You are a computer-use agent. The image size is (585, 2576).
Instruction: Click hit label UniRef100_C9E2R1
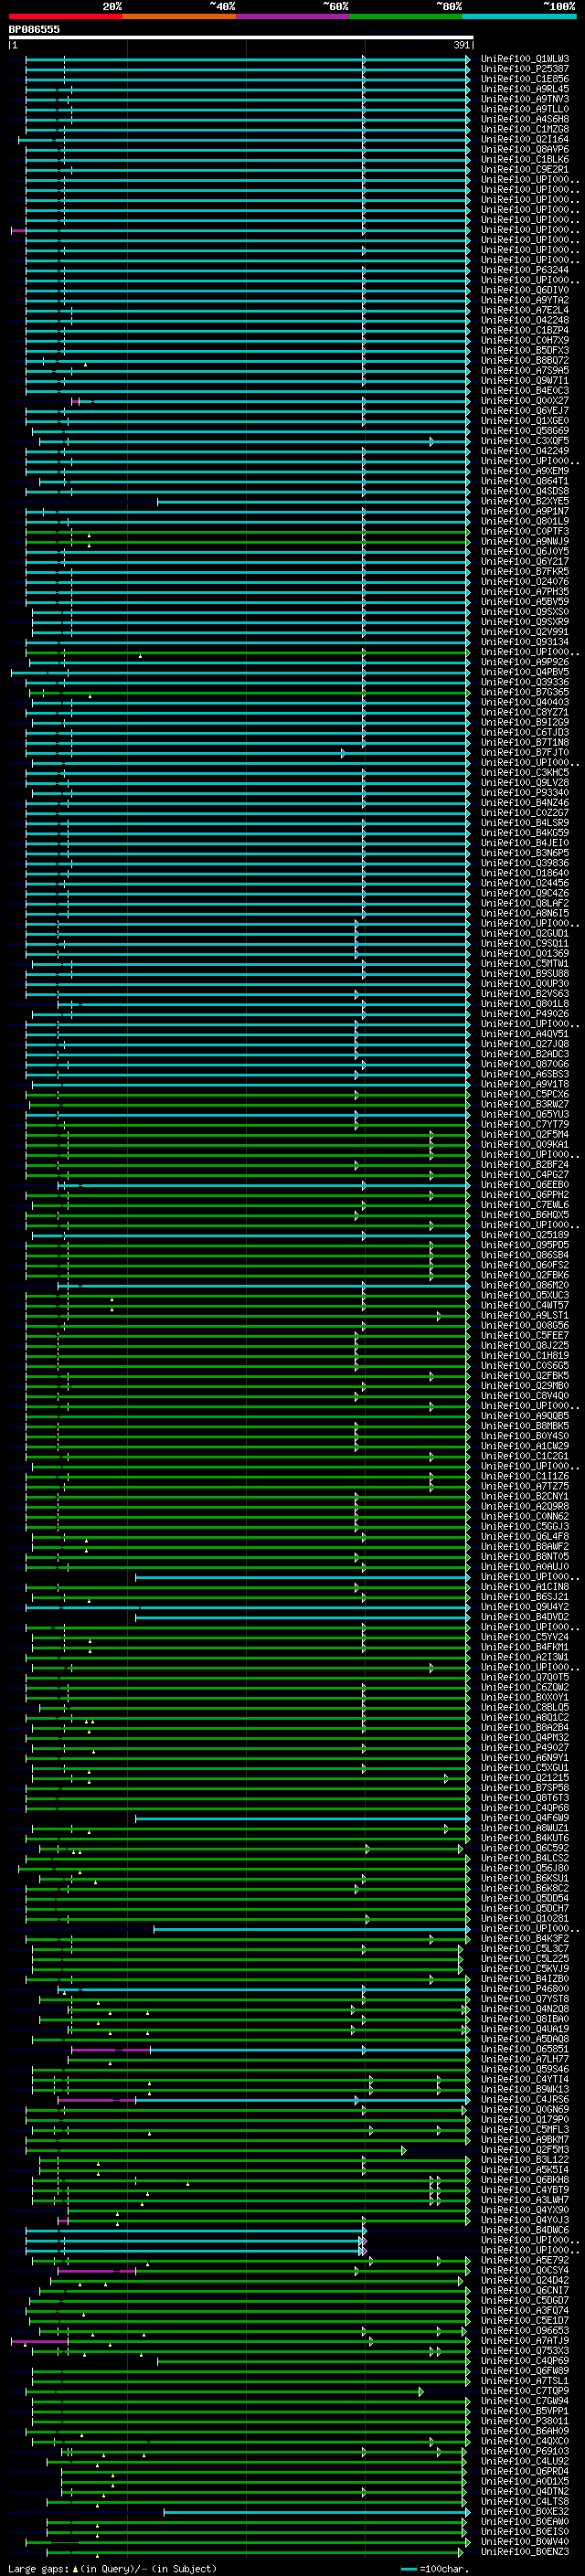(x=524, y=170)
